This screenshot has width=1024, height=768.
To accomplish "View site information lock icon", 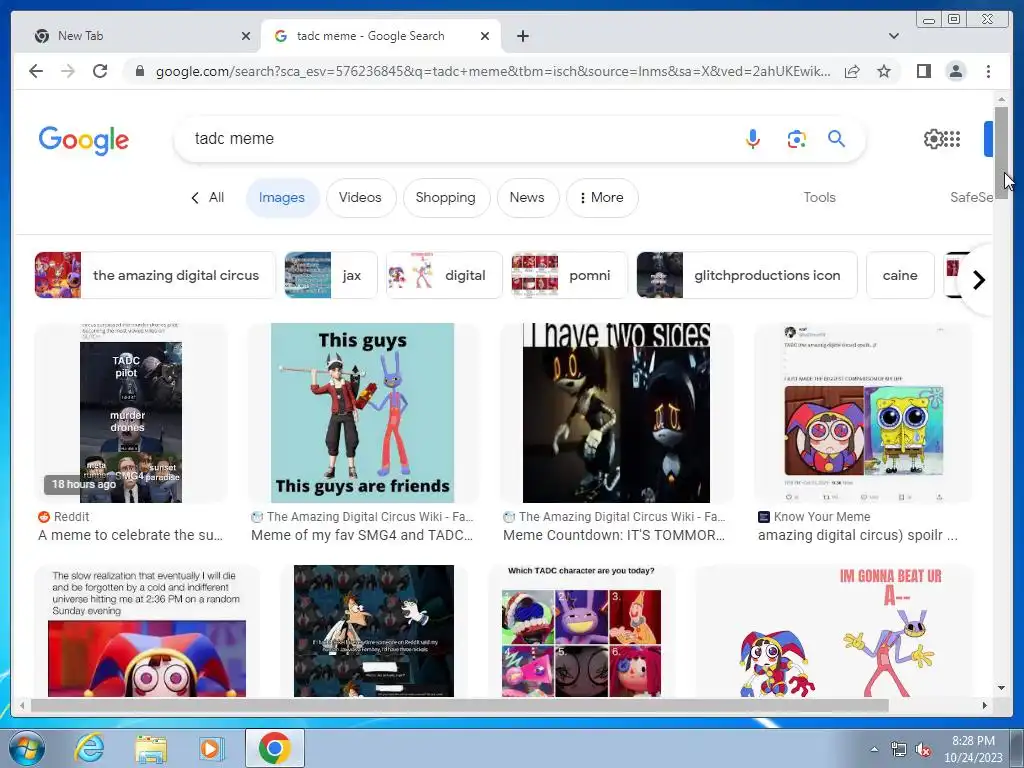I will [x=139, y=71].
